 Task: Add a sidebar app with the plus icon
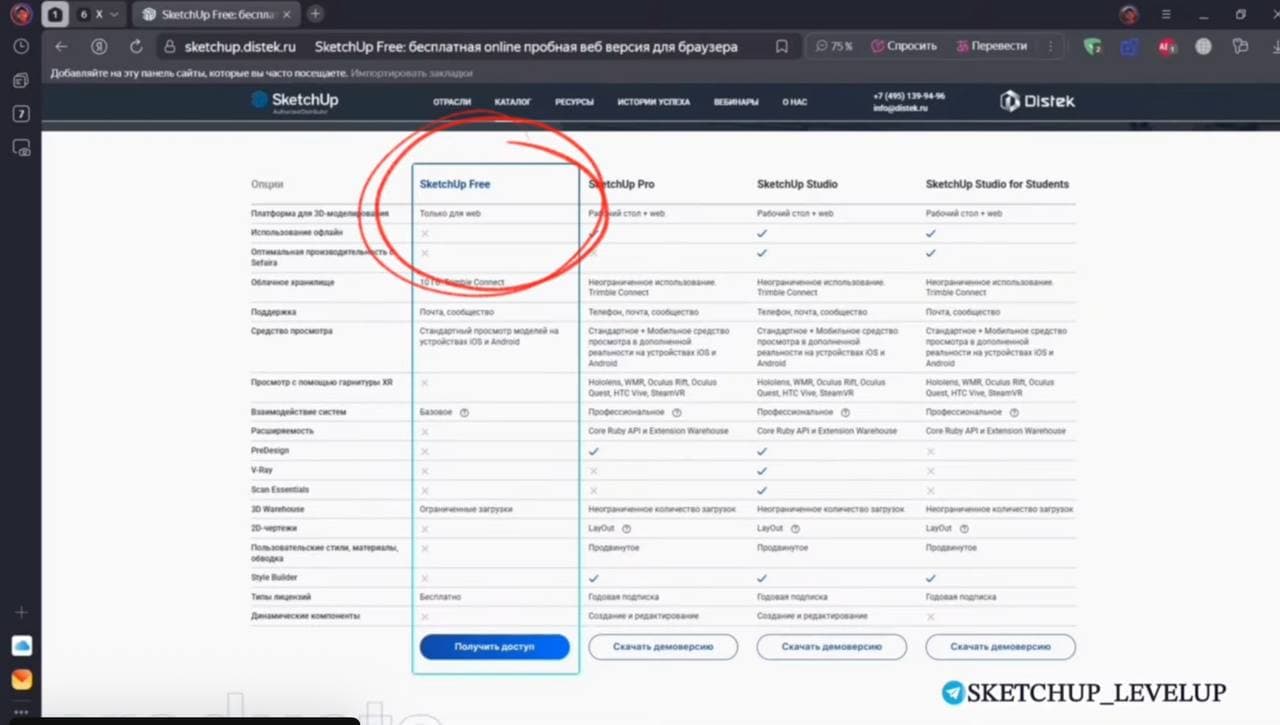(21, 612)
